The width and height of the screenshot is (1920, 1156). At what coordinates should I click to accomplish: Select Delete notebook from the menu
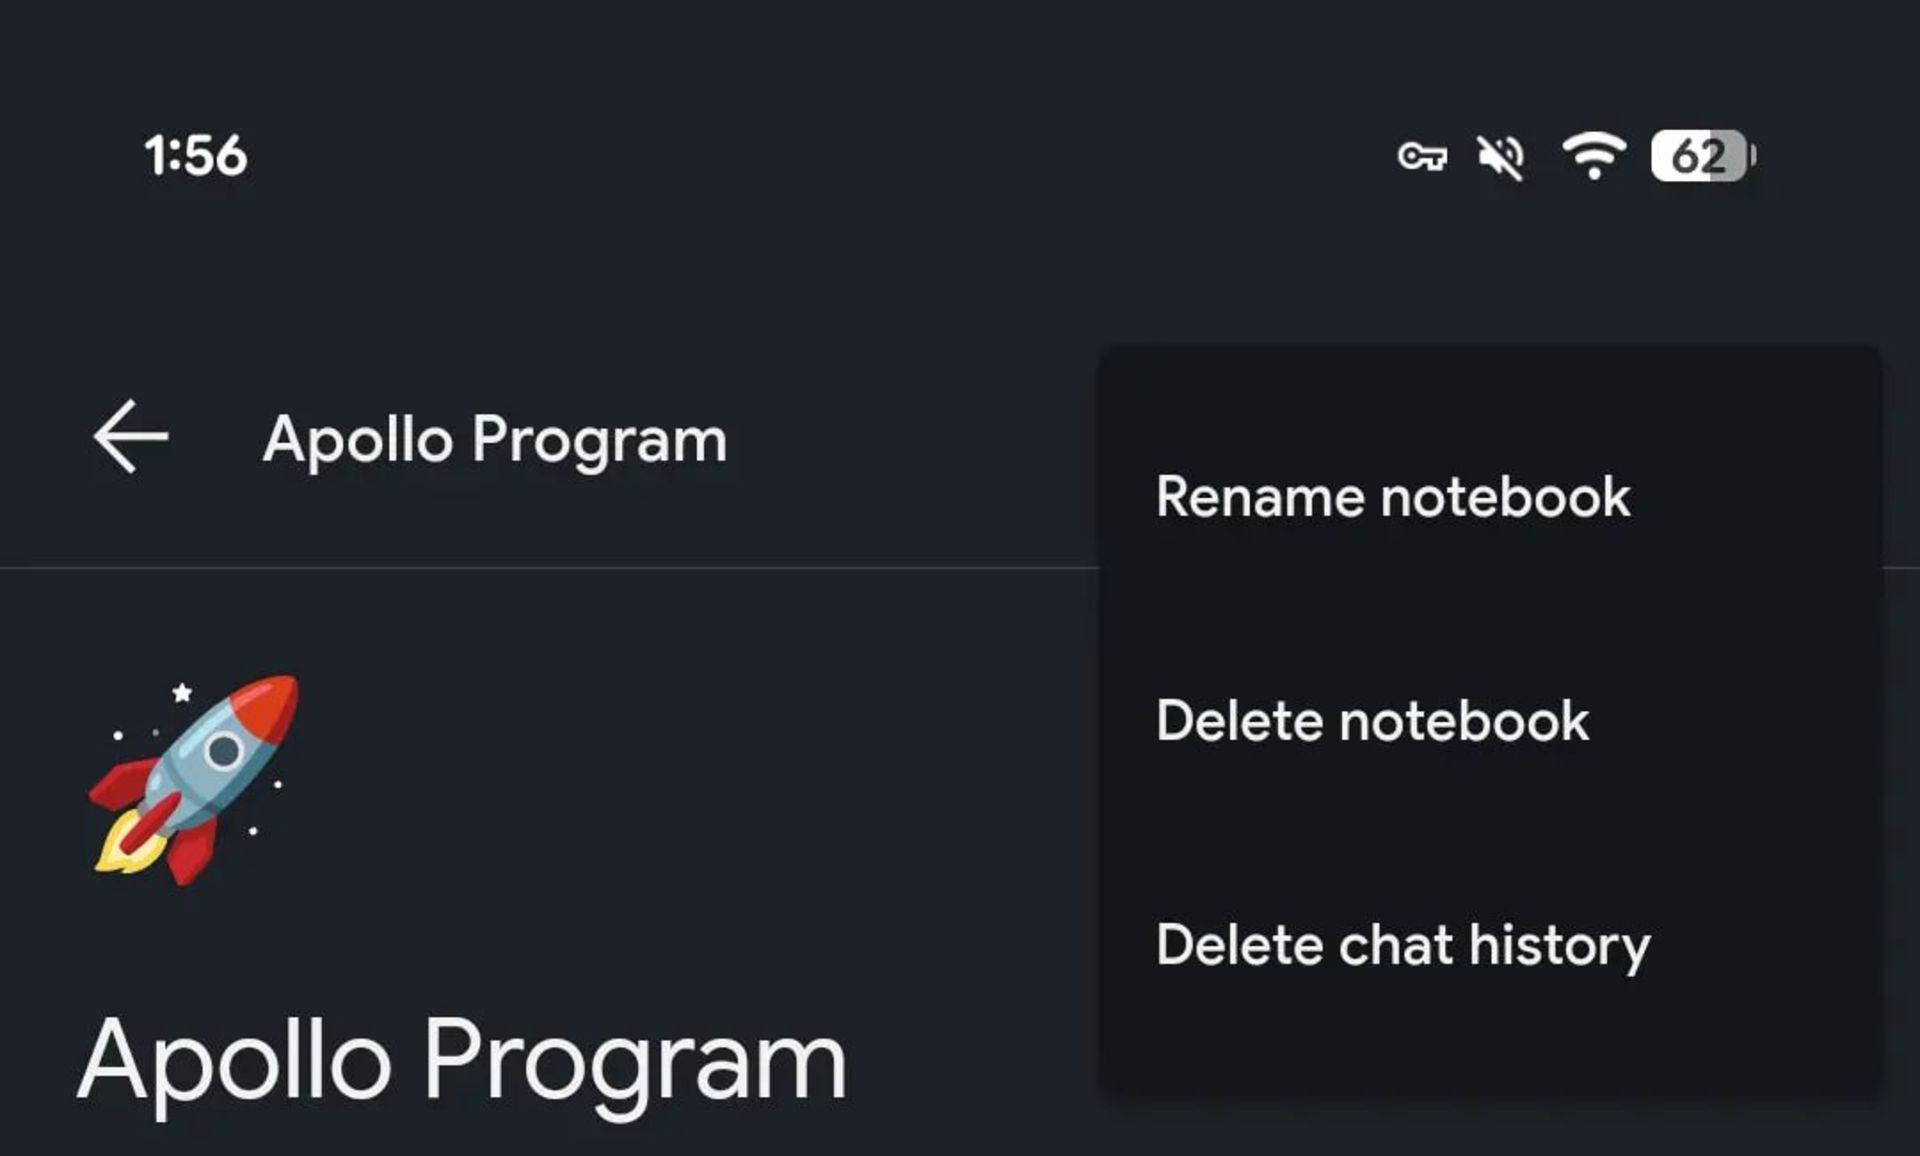pyautogui.click(x=1371, y=720)
